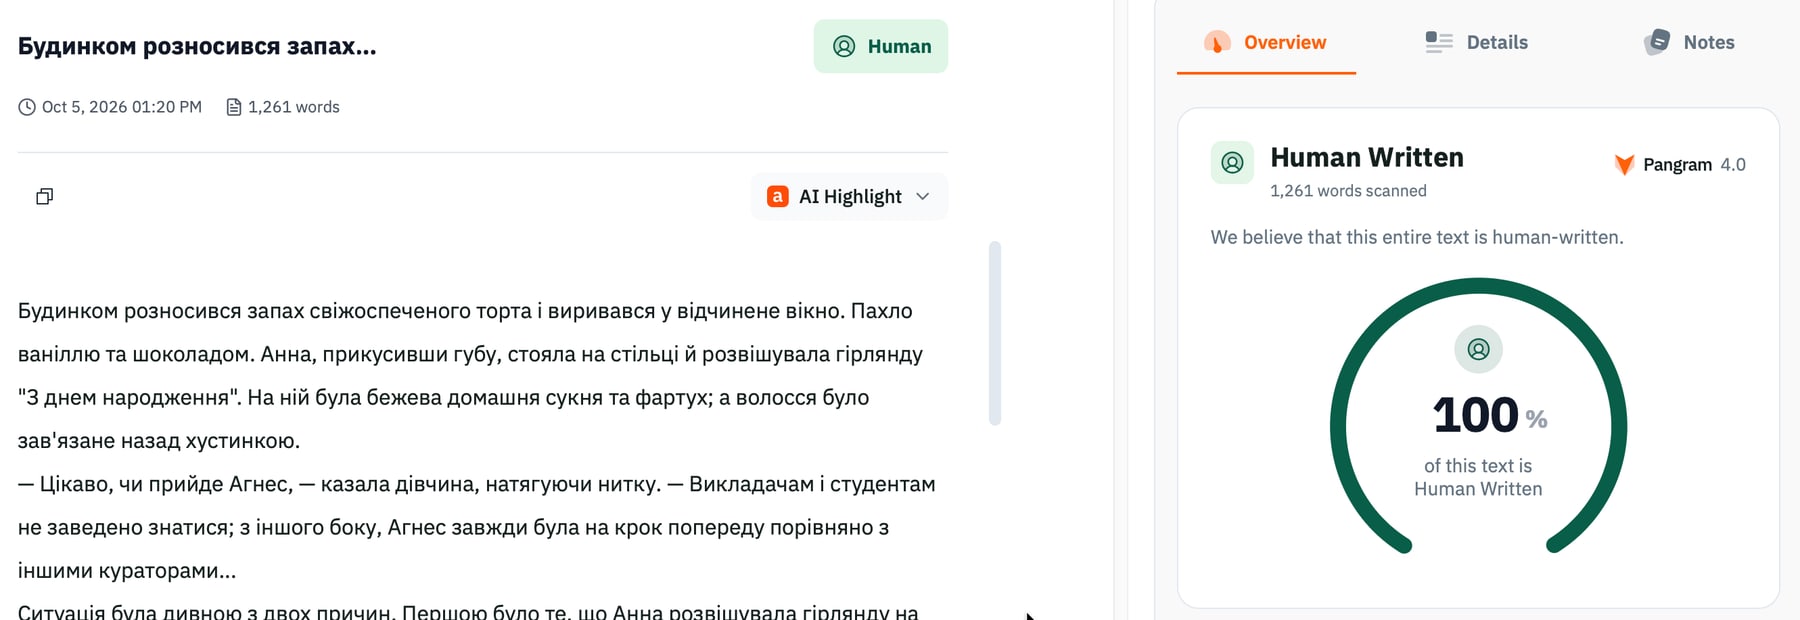Click the person icon inside the gauge

[1478, 349]
